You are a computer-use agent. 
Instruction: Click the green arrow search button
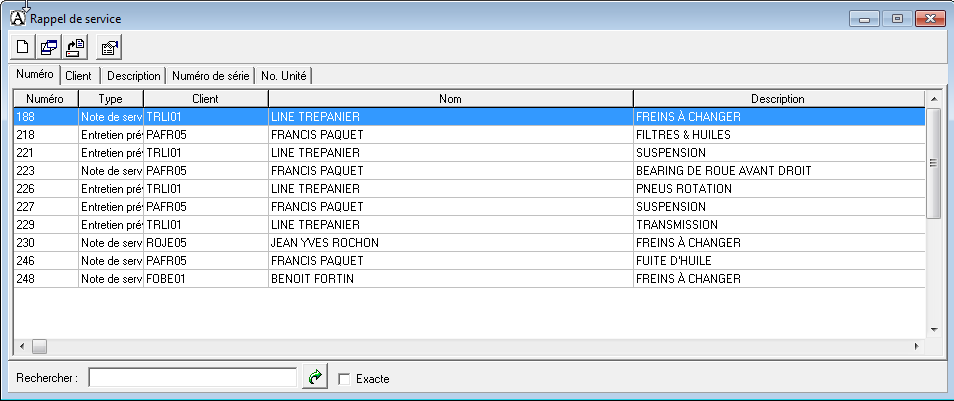point(315,378)
